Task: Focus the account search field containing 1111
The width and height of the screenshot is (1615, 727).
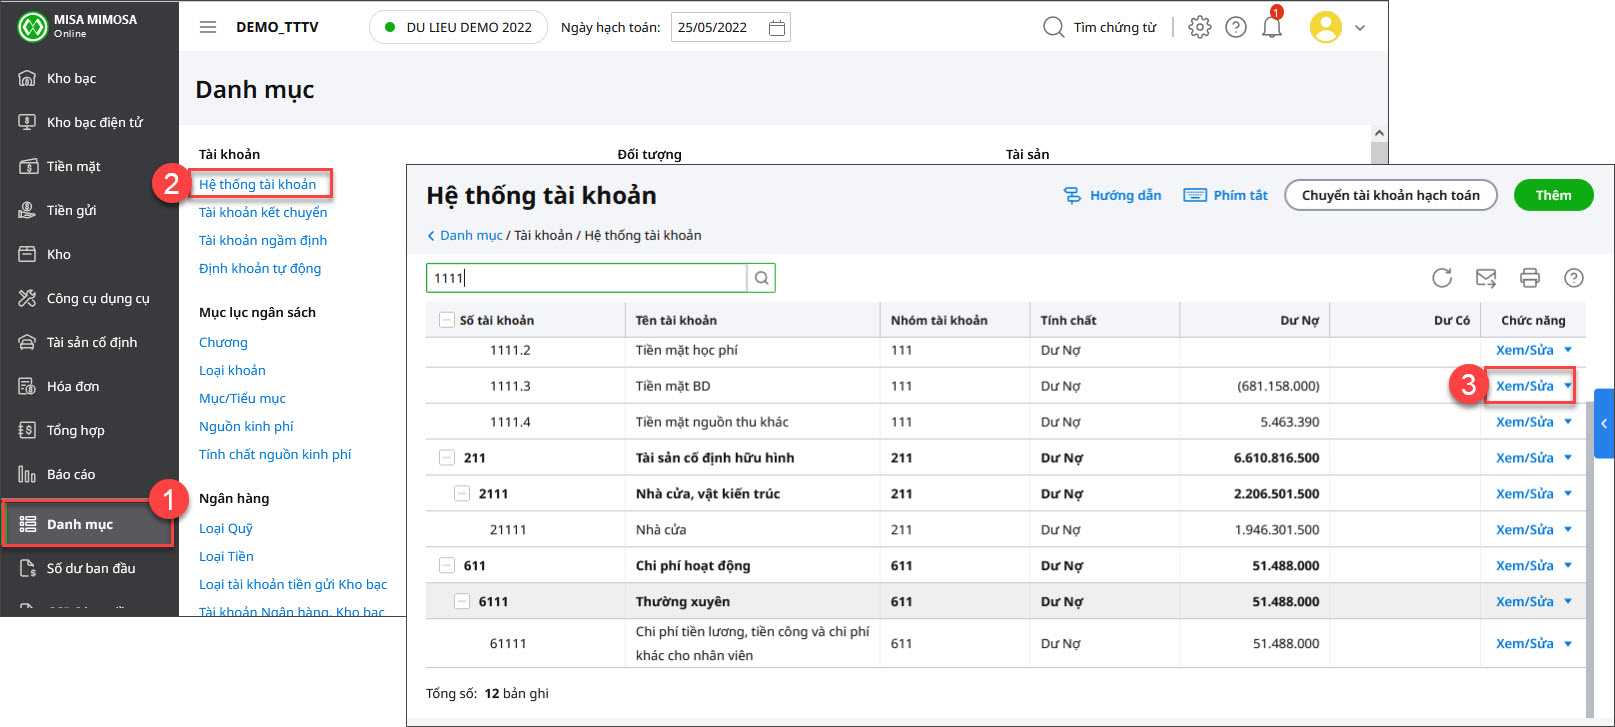Action: tap(587, 278)
